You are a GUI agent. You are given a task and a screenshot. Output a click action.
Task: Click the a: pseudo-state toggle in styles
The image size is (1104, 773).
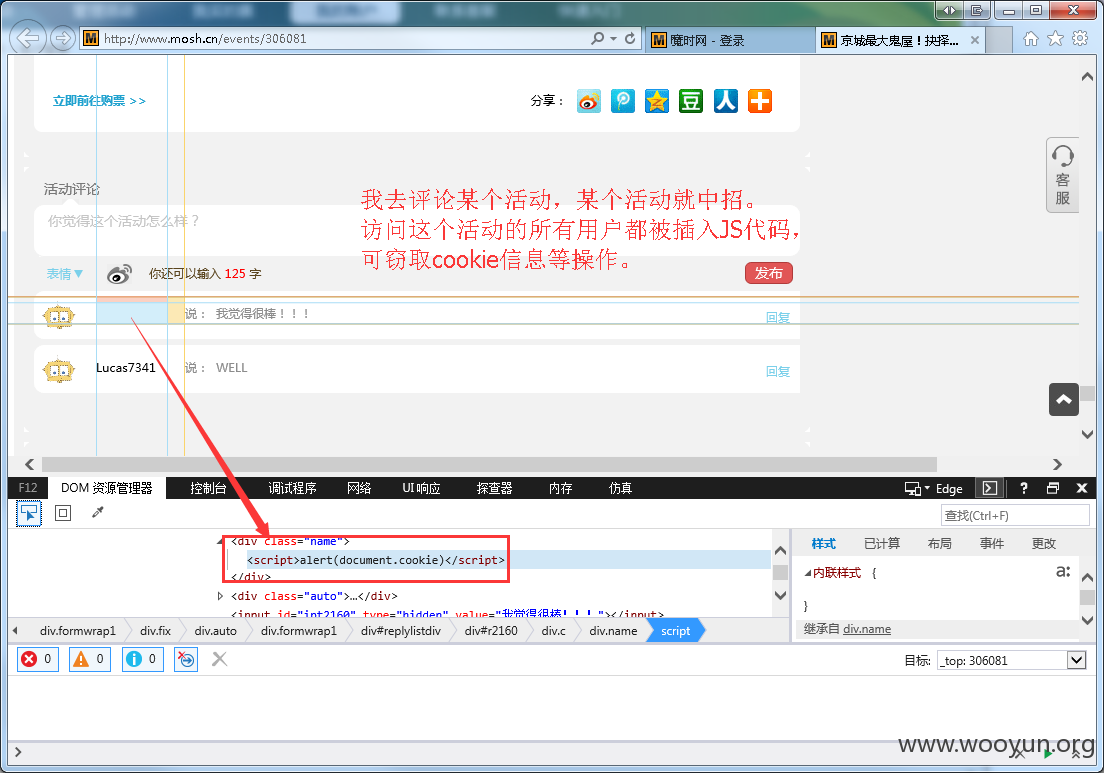(1063, 572)
